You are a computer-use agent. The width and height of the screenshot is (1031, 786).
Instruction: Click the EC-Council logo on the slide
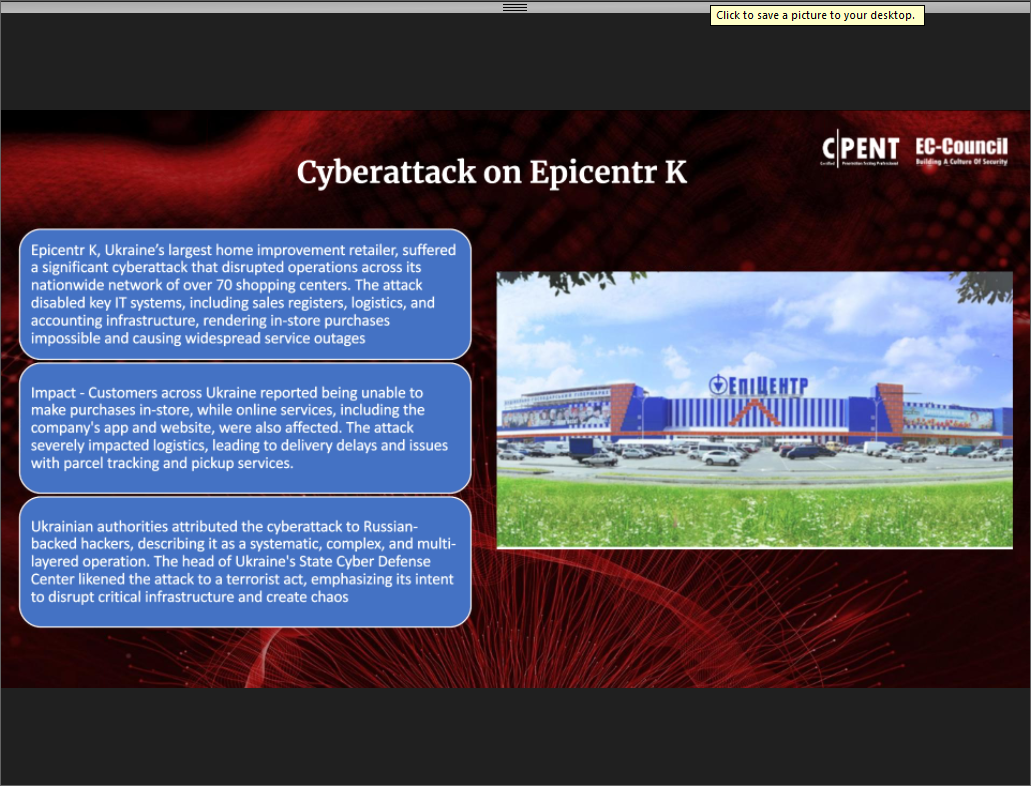[961, 151]
